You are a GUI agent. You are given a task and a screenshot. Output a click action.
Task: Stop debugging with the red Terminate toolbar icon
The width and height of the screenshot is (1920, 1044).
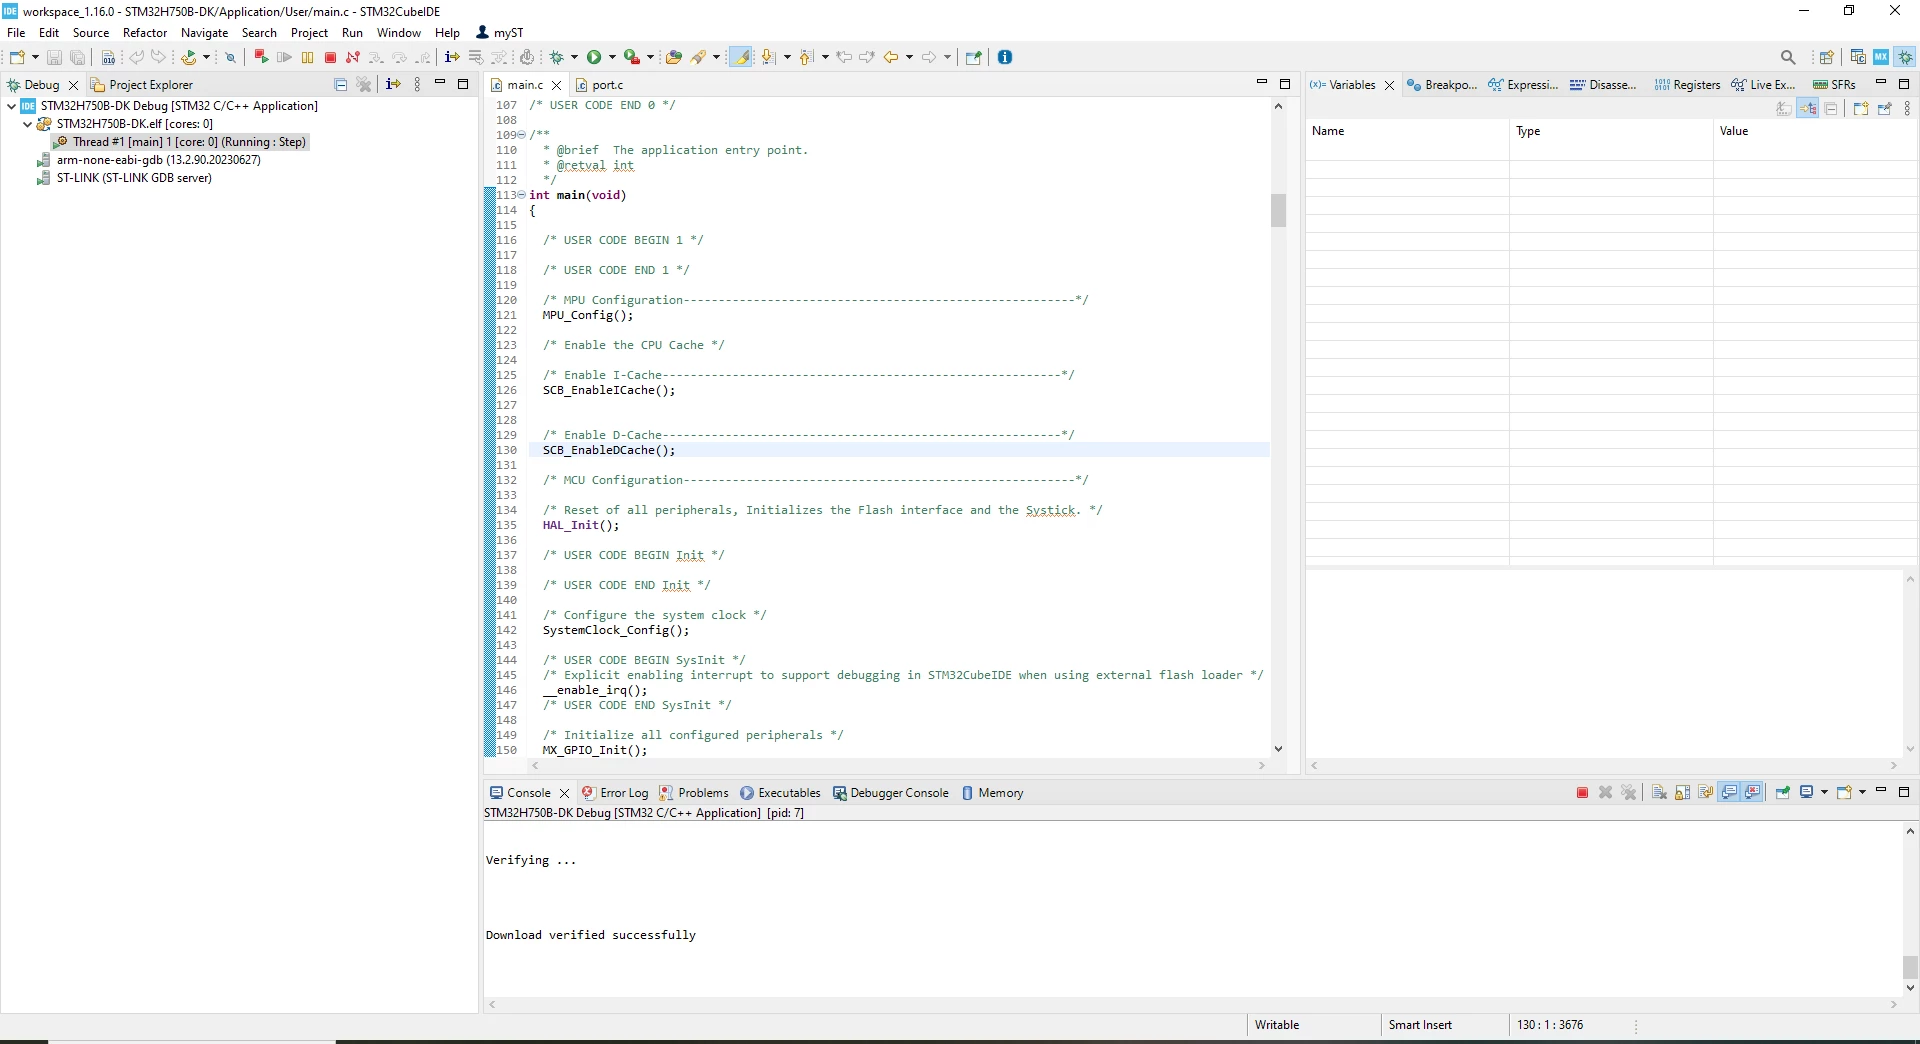click(330, 57)
